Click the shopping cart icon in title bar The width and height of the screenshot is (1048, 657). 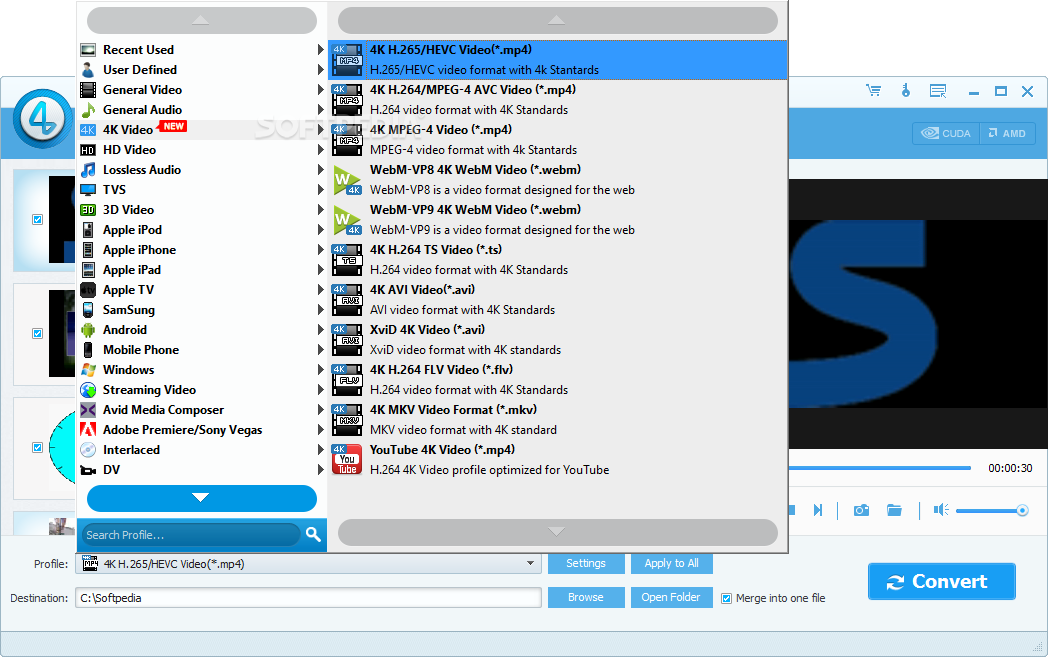coord(873,90)
